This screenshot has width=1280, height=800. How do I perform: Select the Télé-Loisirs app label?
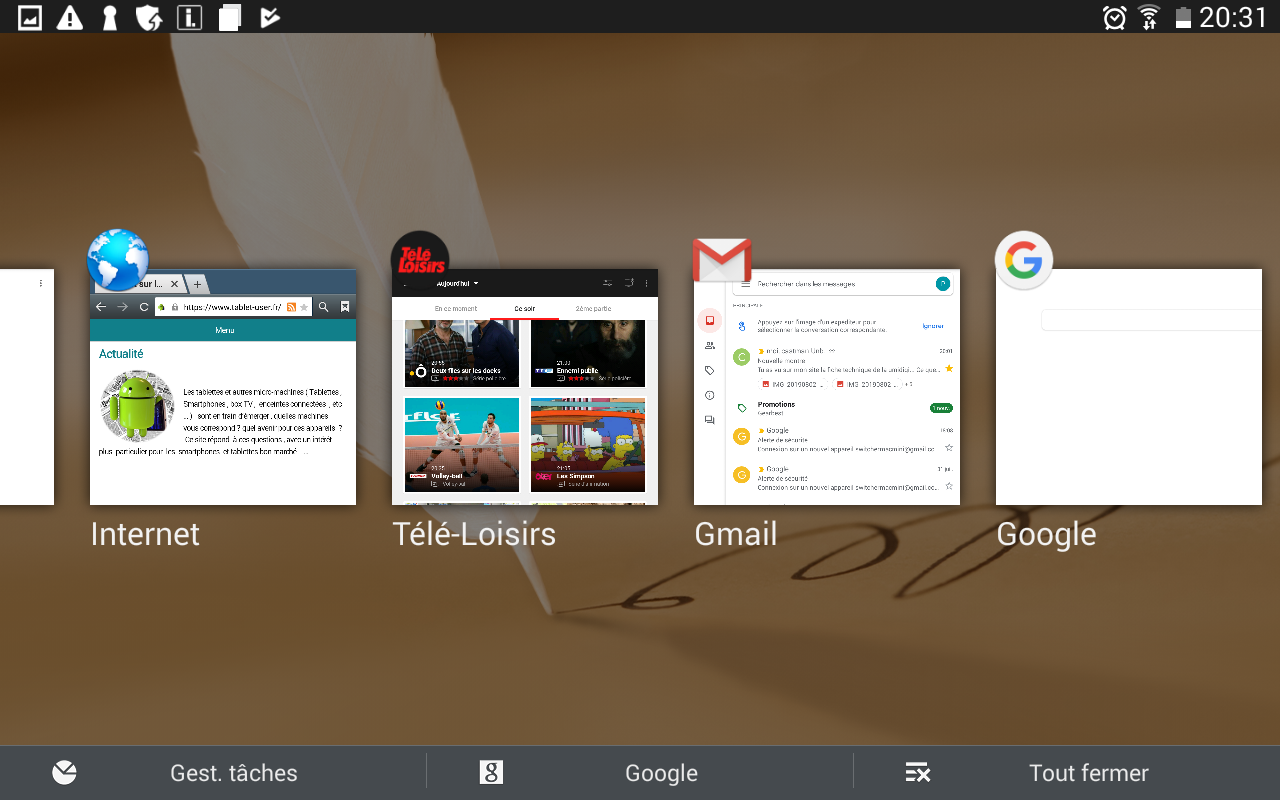pos(474,534)
